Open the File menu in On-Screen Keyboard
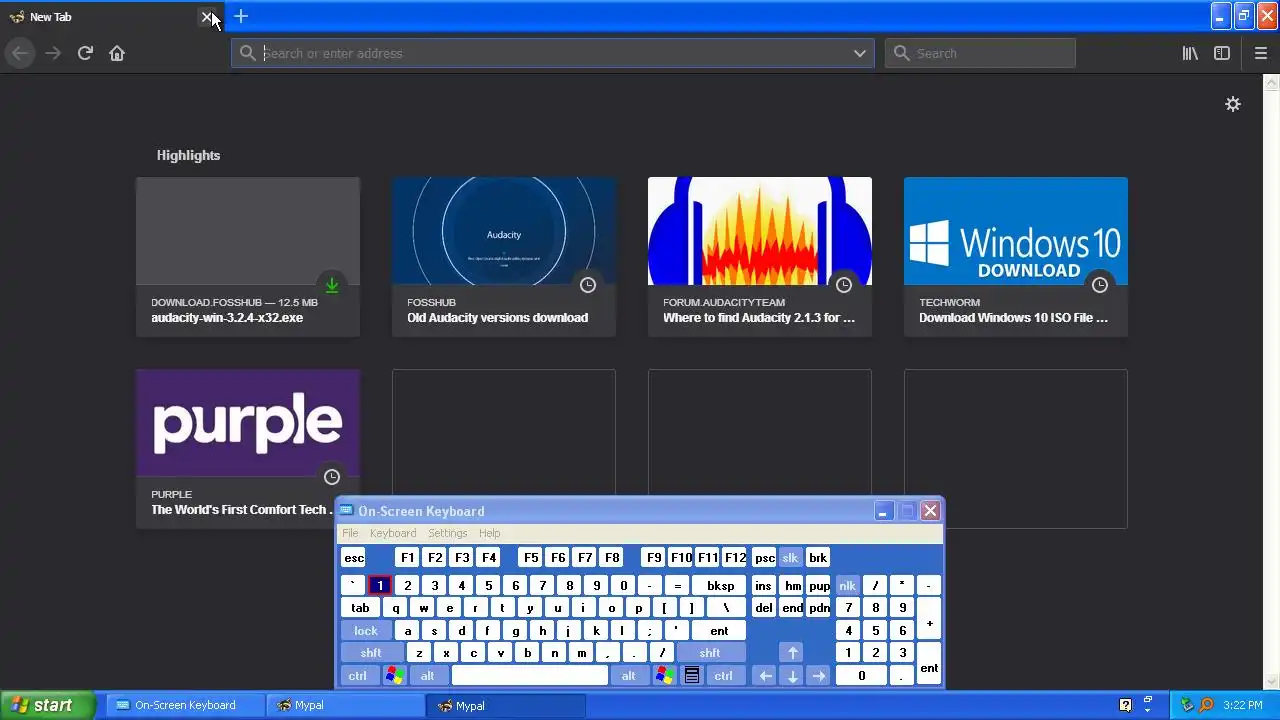1280x720 pixels. [x=350, y=533]
